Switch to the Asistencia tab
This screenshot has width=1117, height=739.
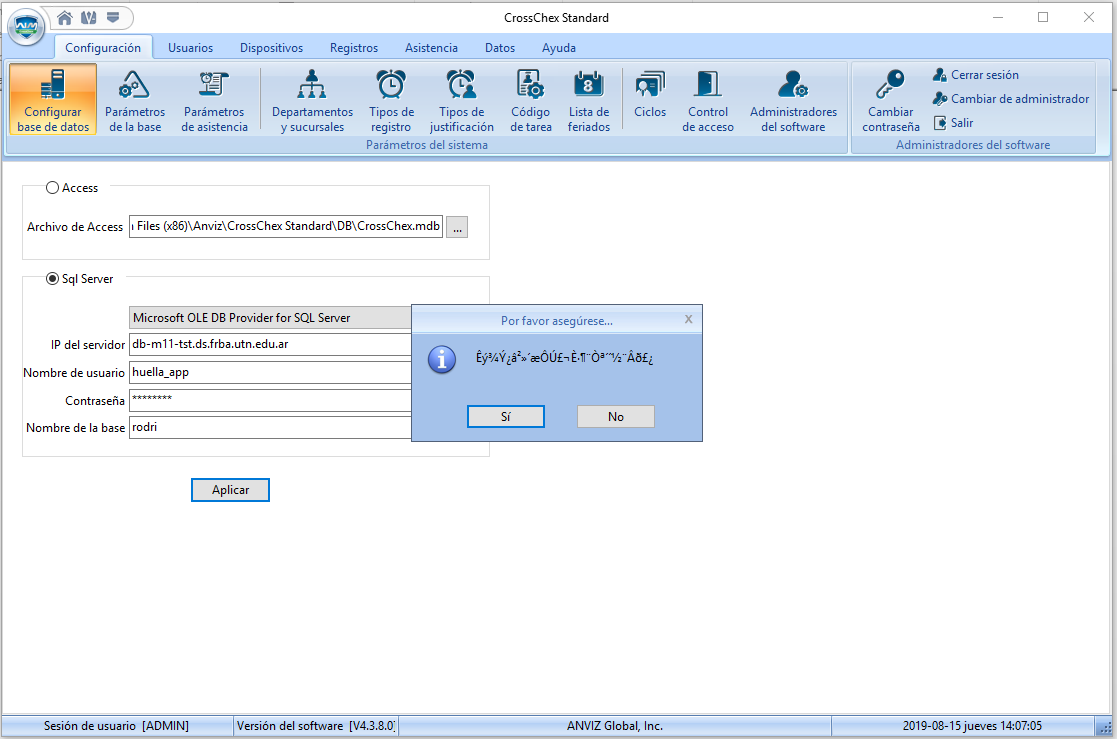point(431,48)
